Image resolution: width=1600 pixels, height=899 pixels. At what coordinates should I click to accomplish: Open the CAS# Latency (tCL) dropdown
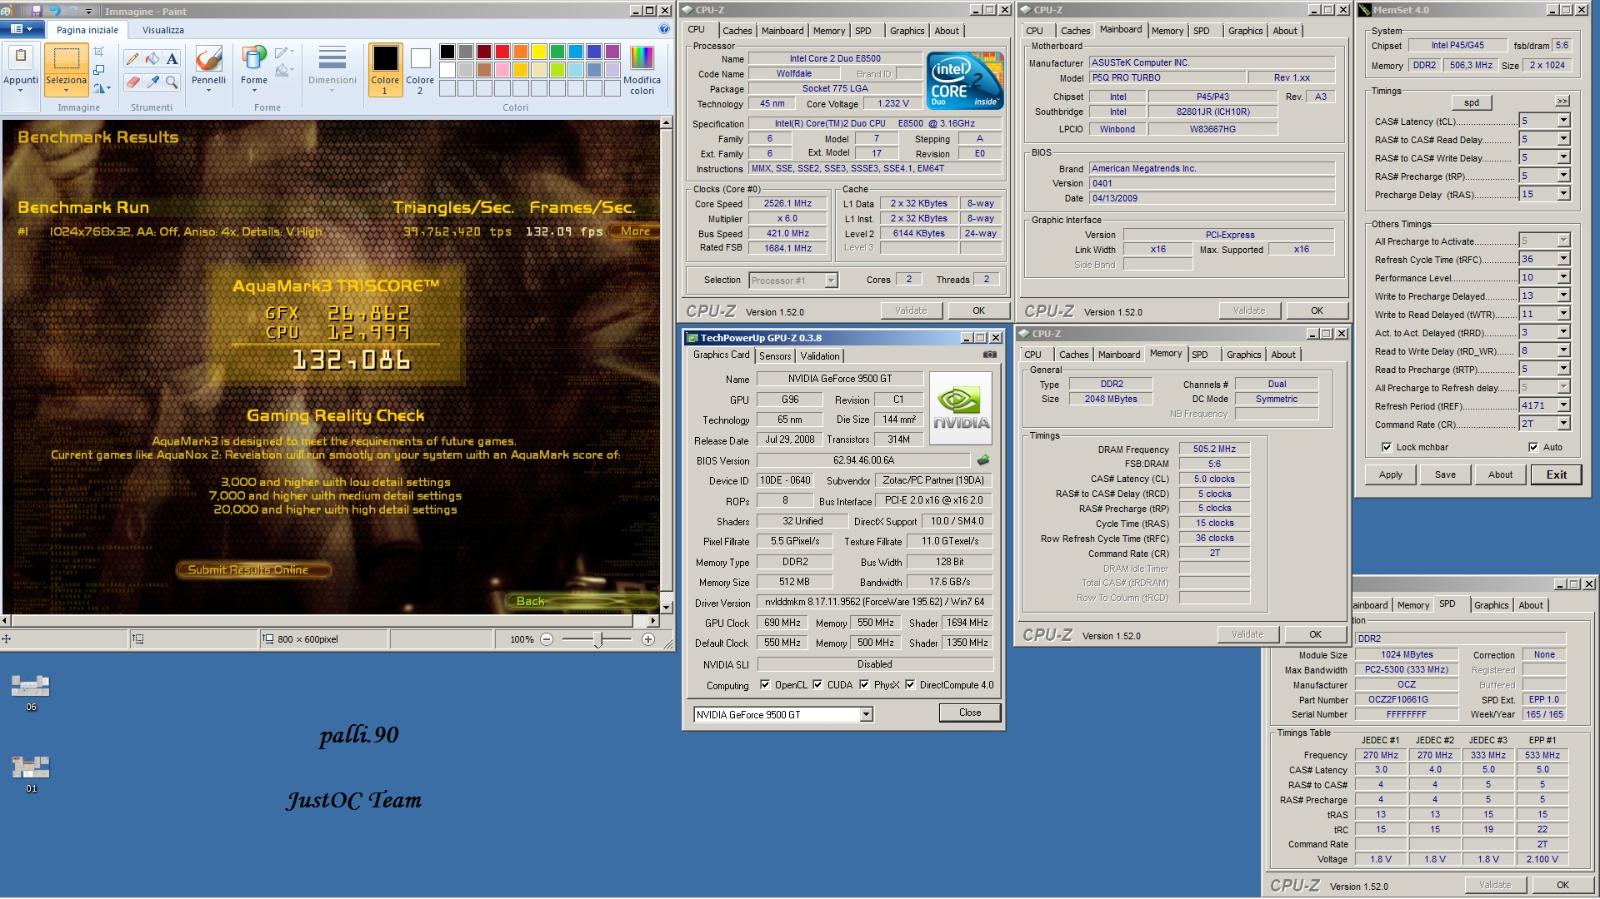[1563, 121]
